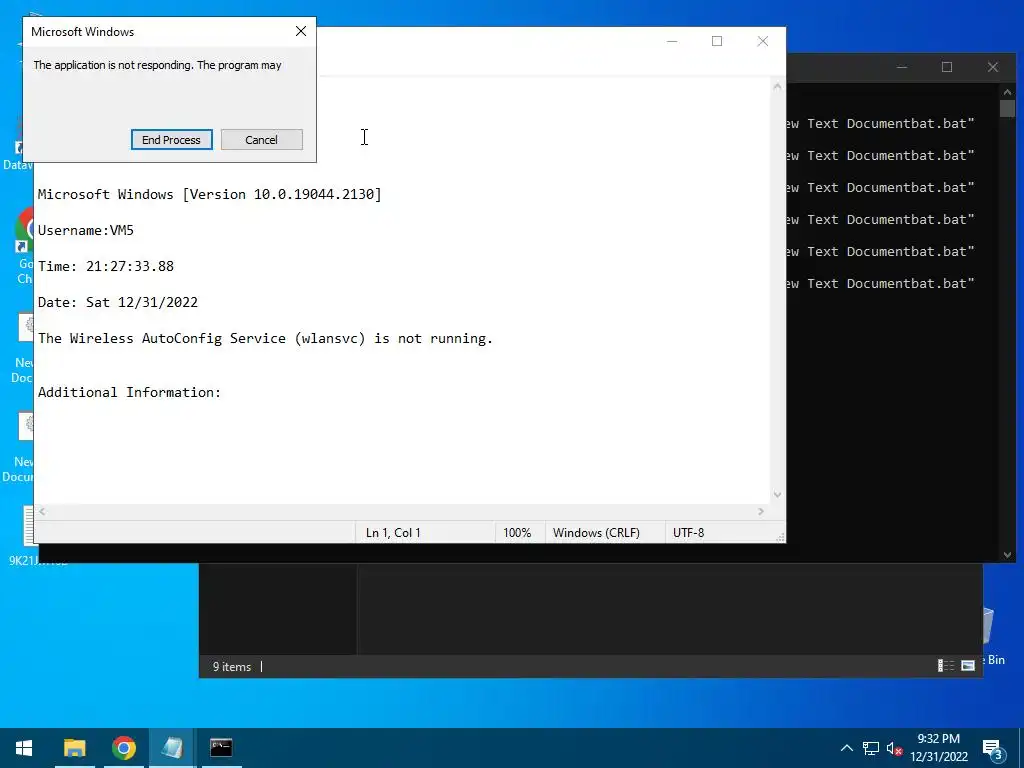Maximize the command prompt window
Viewport: 1024px width, 768px height.
[x=947, y=67]
